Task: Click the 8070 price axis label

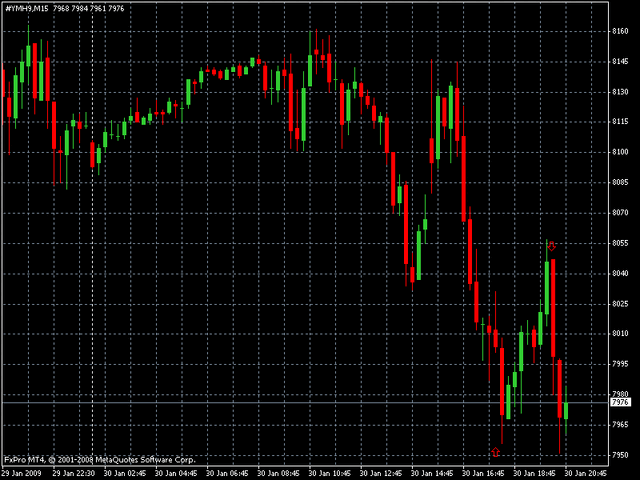Action: click(x=620, y=213)
